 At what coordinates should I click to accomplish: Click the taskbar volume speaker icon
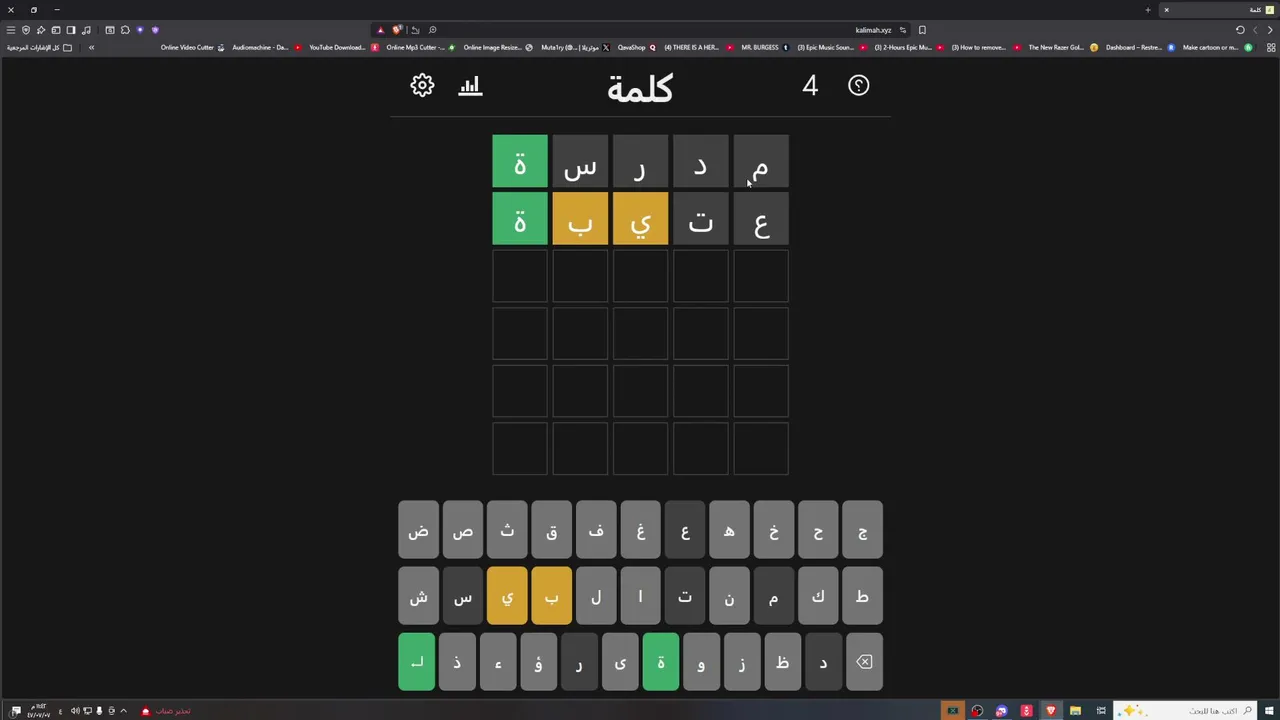click(x=75, y=711)
